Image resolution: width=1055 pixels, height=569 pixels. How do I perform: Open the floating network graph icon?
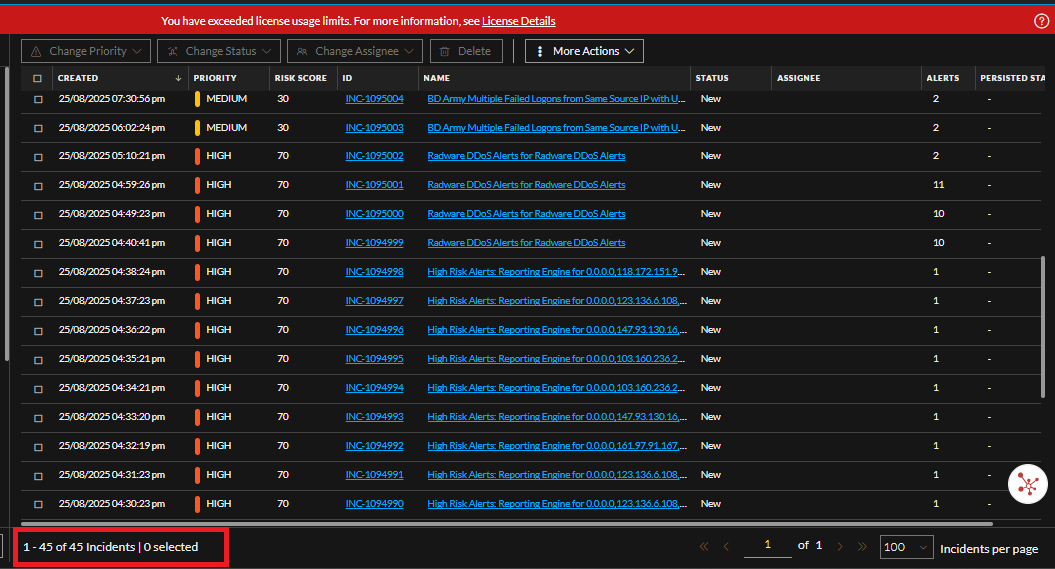pos(1026,483)
